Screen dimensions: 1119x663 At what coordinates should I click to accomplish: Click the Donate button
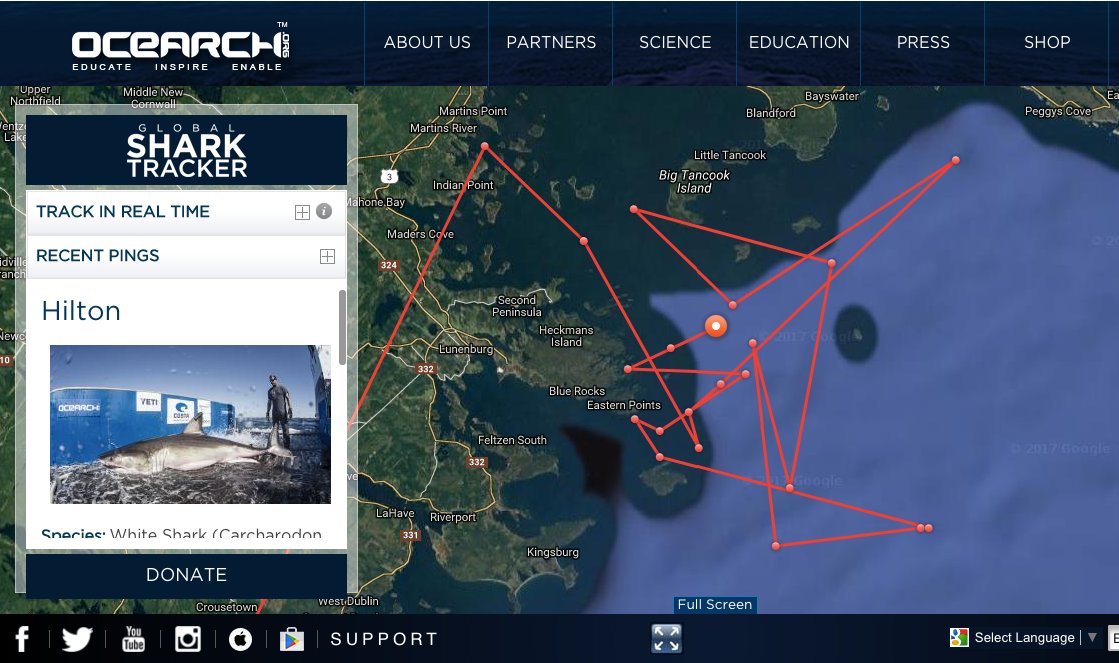(186, 575)
